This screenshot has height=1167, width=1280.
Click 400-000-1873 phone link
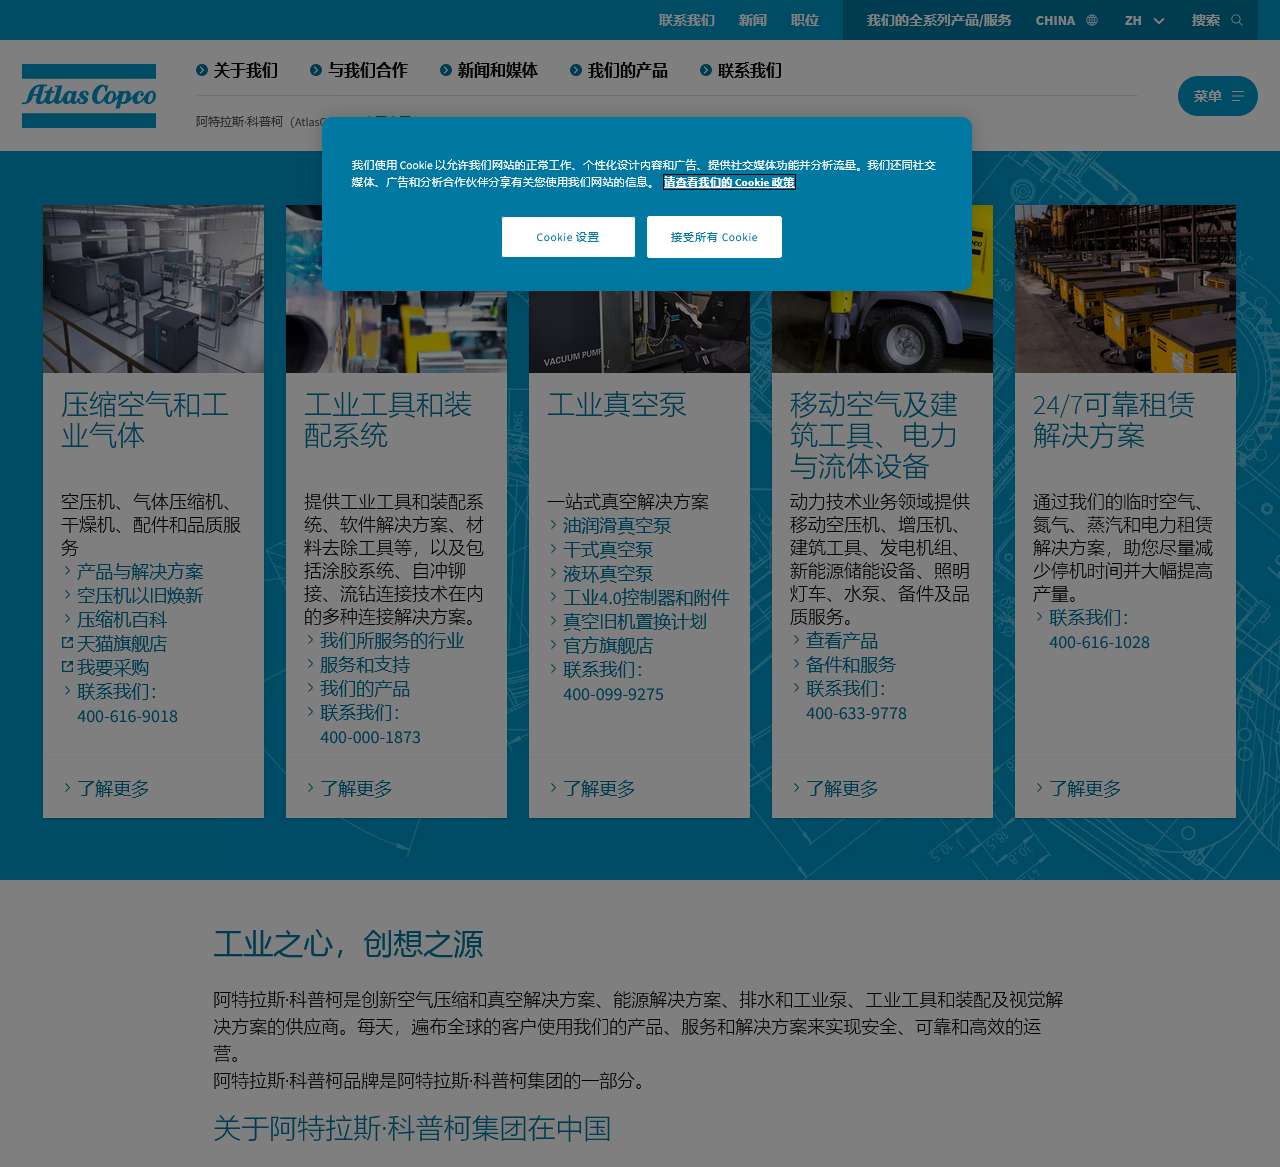(x=370, y=737)
